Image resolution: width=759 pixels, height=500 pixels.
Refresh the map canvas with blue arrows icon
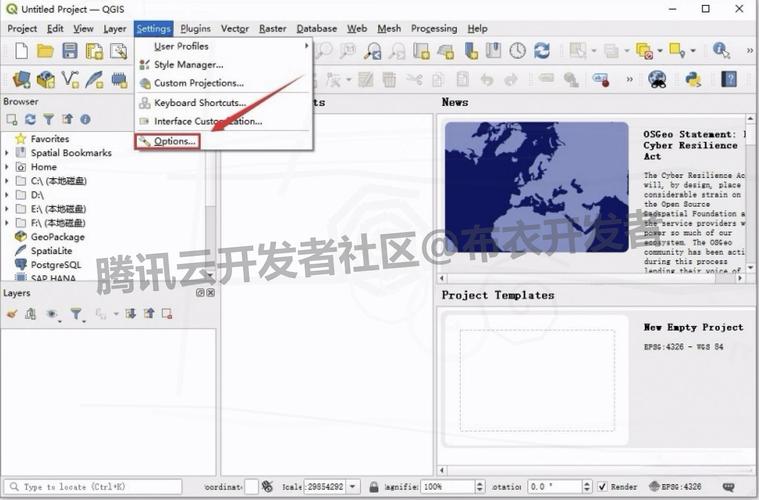[542, 50]
